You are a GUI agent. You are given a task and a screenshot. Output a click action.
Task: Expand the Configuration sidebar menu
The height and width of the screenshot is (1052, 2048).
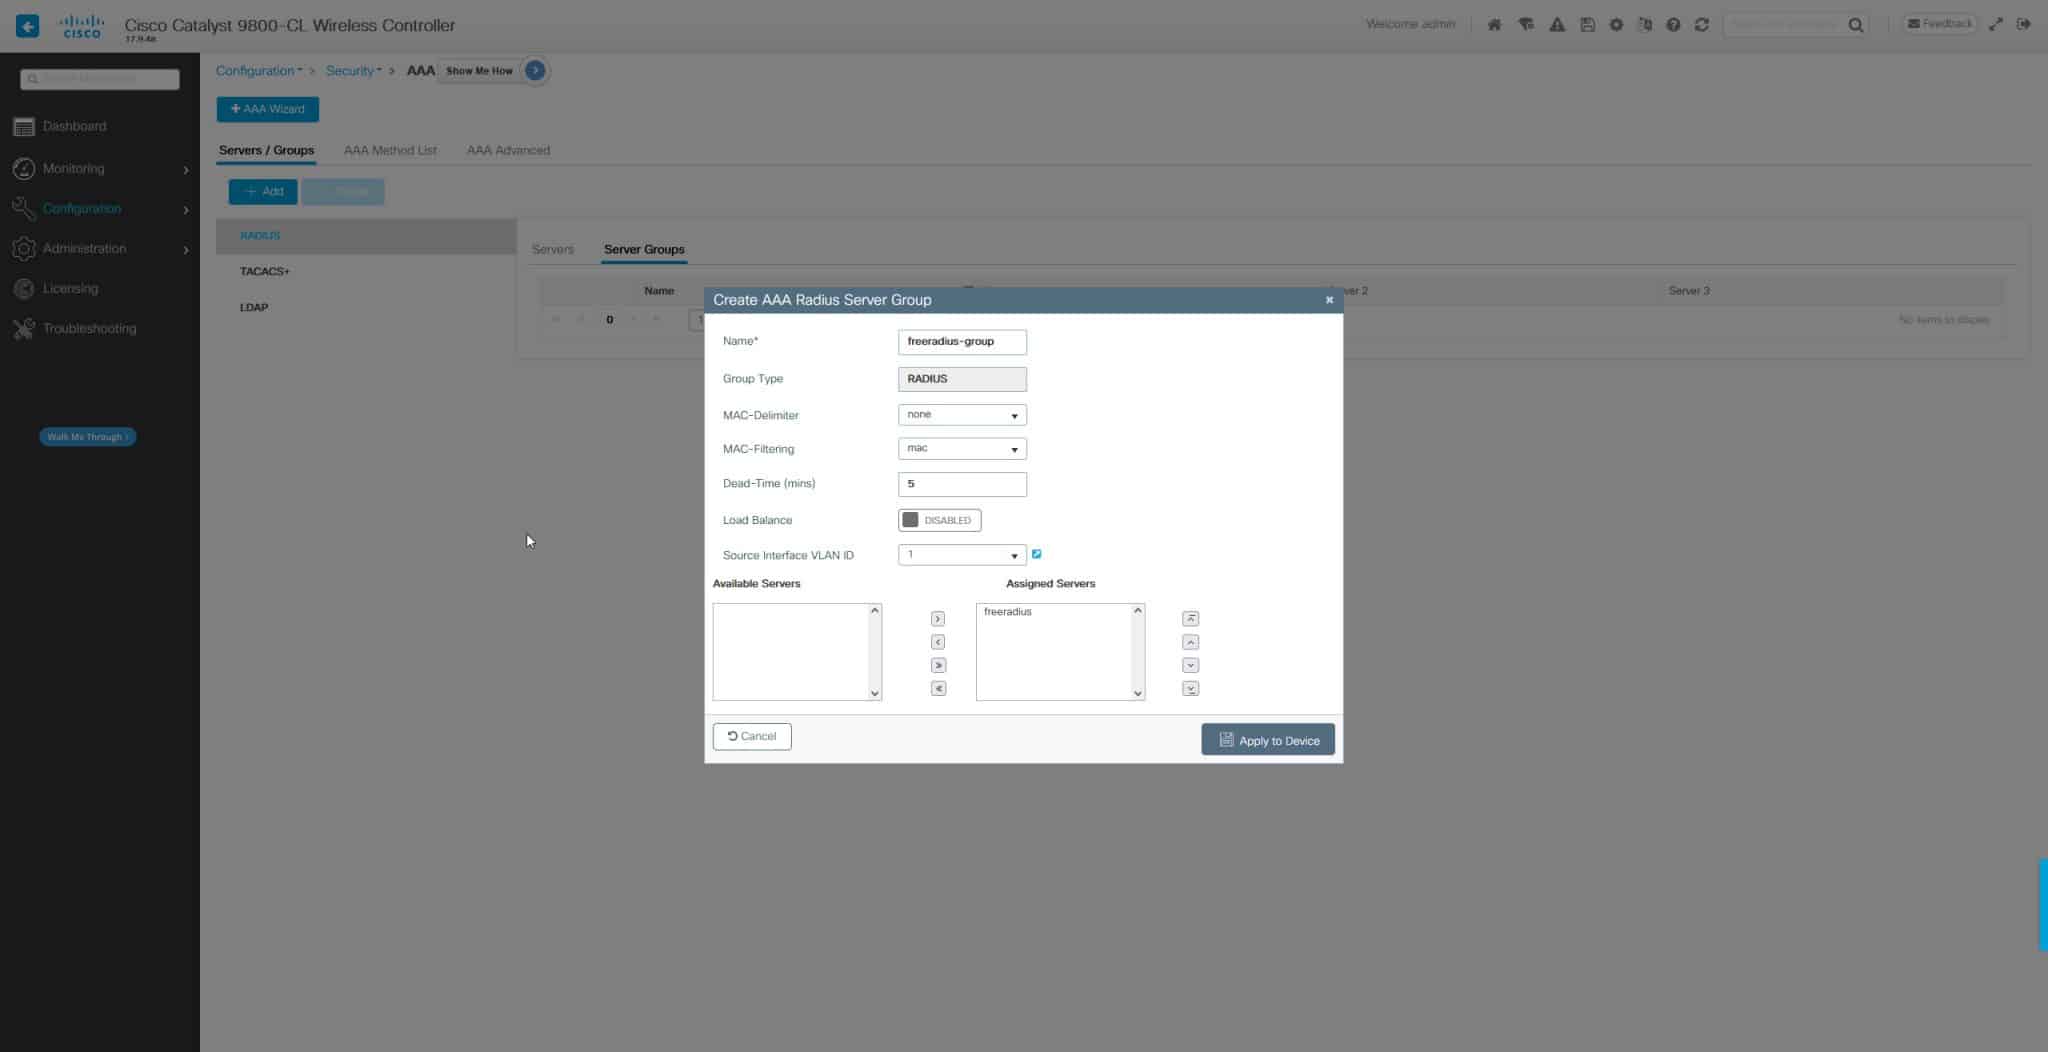pos(100,209)
